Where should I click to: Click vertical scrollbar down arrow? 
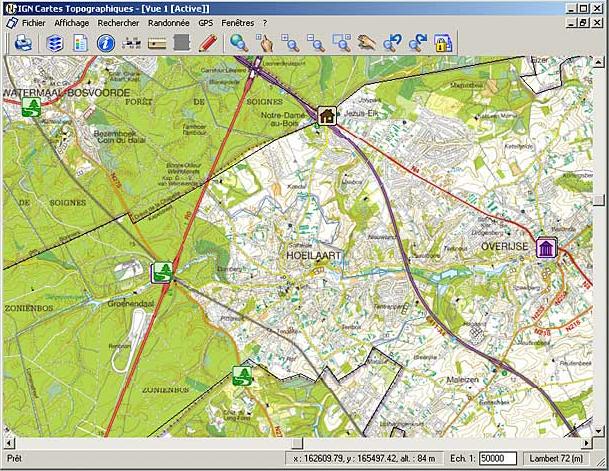point(598,430)
